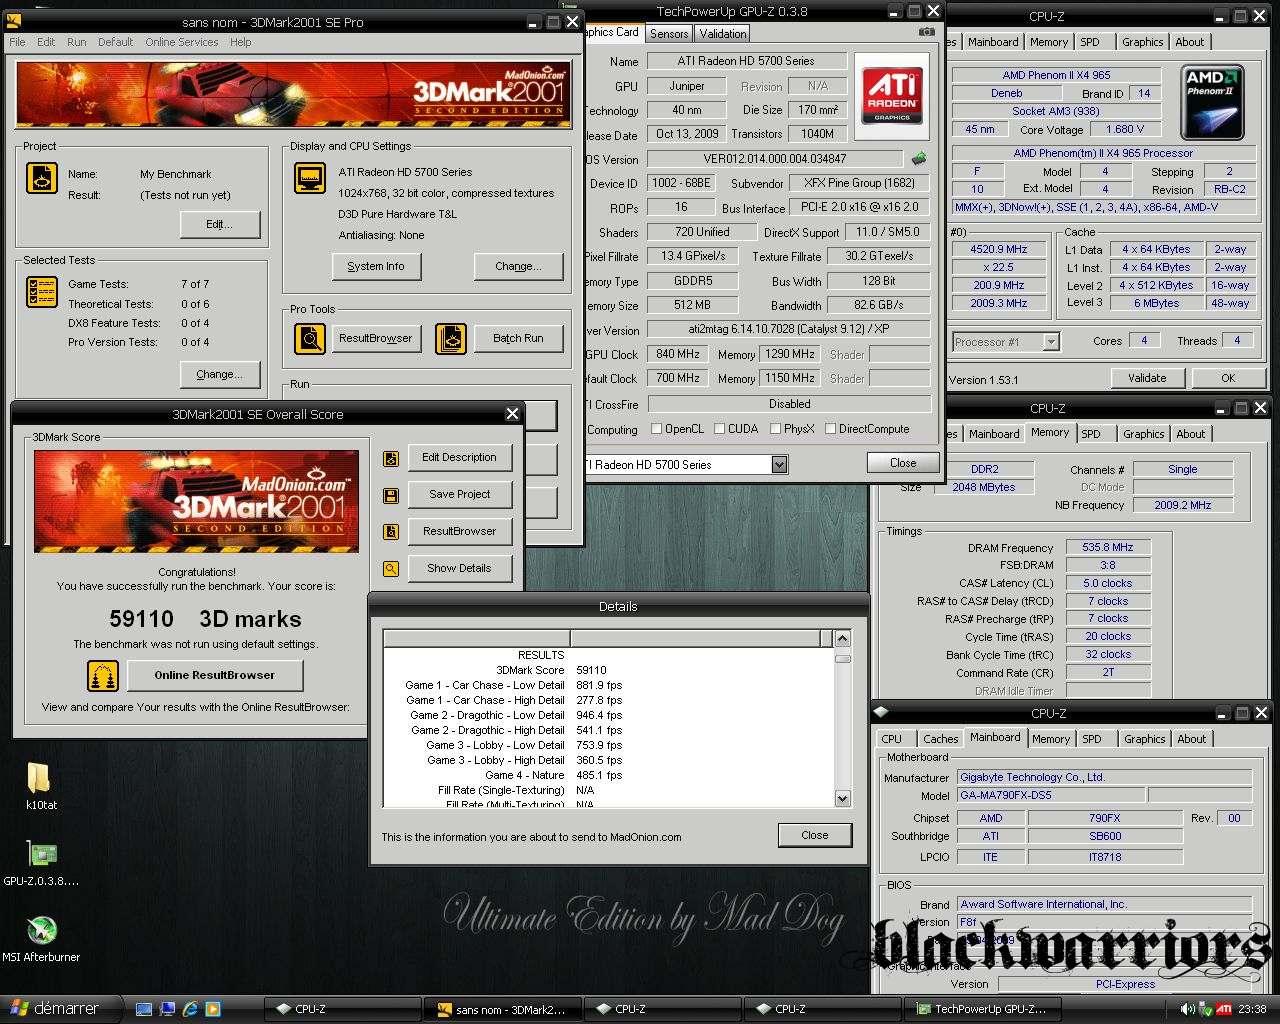1280x1024 pixels.
Task: Switch to the Validation tab in GPU-Z
Action: click(722, 33)
